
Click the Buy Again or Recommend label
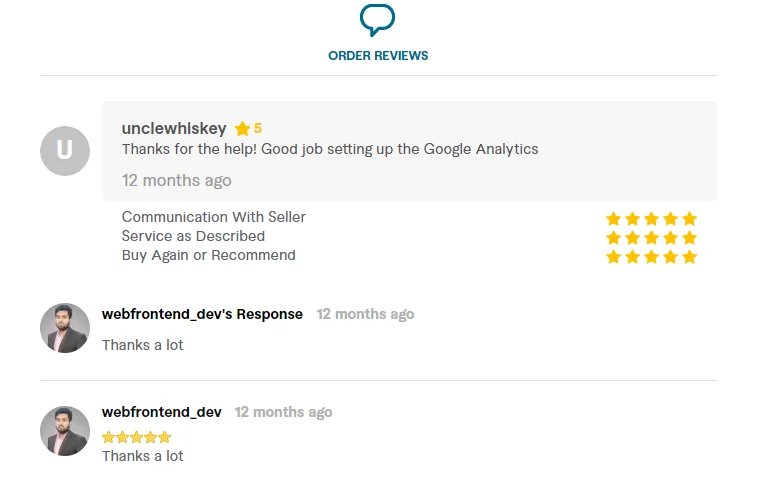209,255
